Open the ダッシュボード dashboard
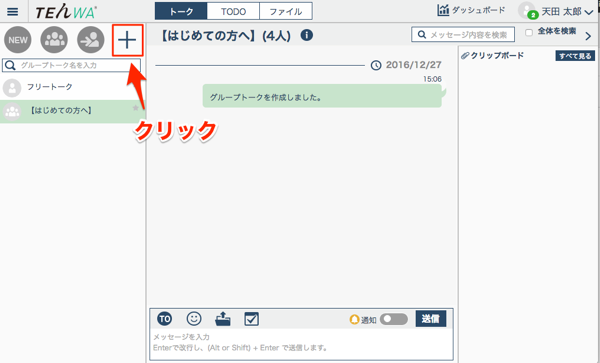 471,10
